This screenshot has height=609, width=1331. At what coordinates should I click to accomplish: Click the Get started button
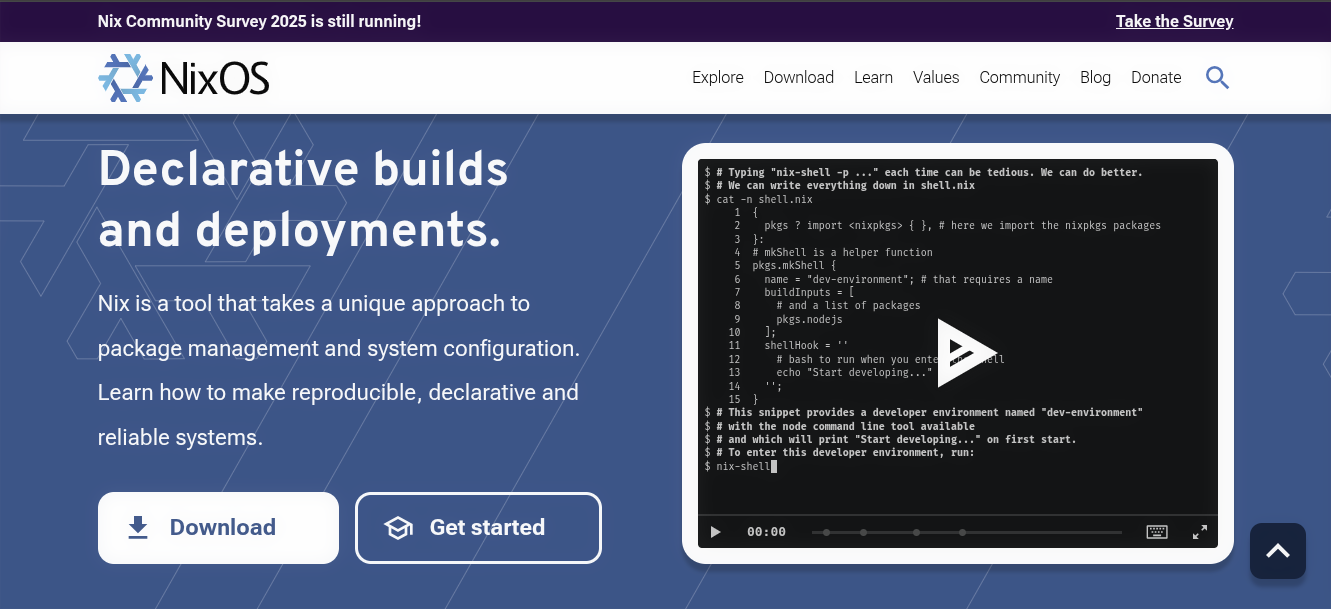tap(478, 527)
